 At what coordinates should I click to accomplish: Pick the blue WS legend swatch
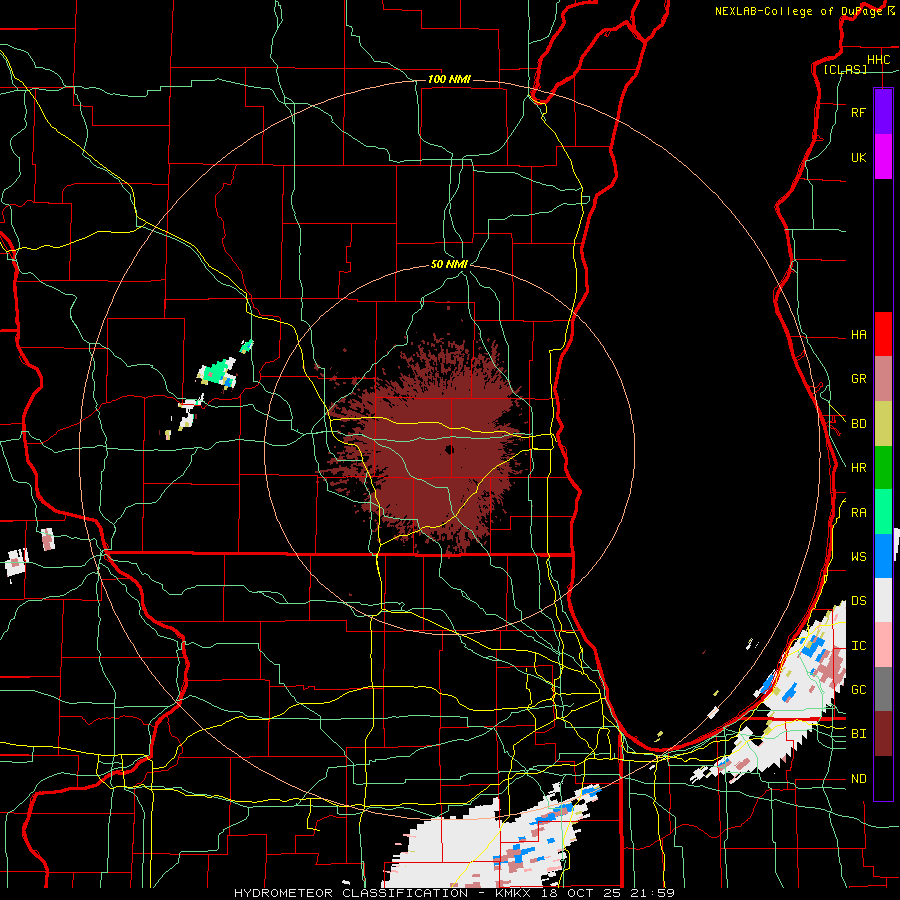click(x=883, y=556)
